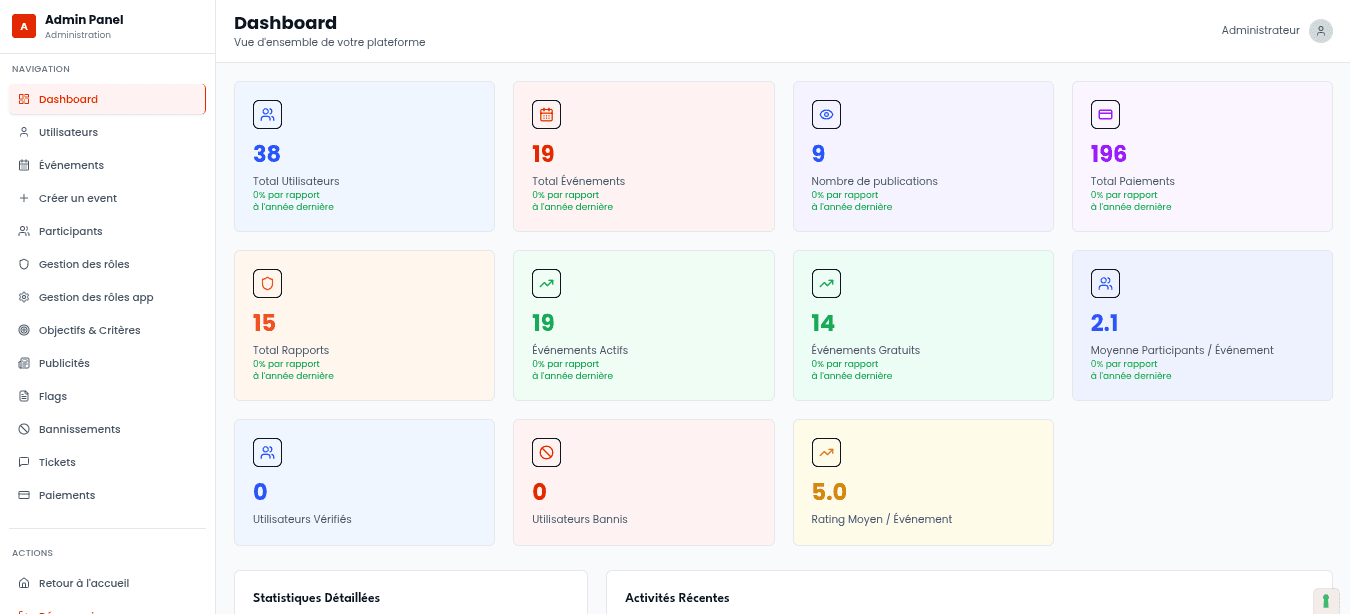Click the administrator avatar icon
The image size is (1350, 614).
click(1320, 31)
